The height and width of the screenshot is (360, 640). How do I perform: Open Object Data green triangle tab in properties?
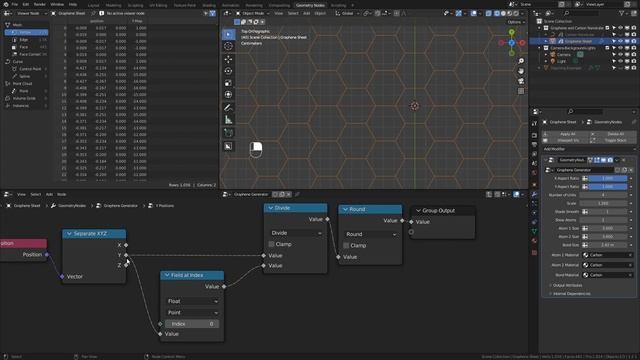tap(534, 231)
